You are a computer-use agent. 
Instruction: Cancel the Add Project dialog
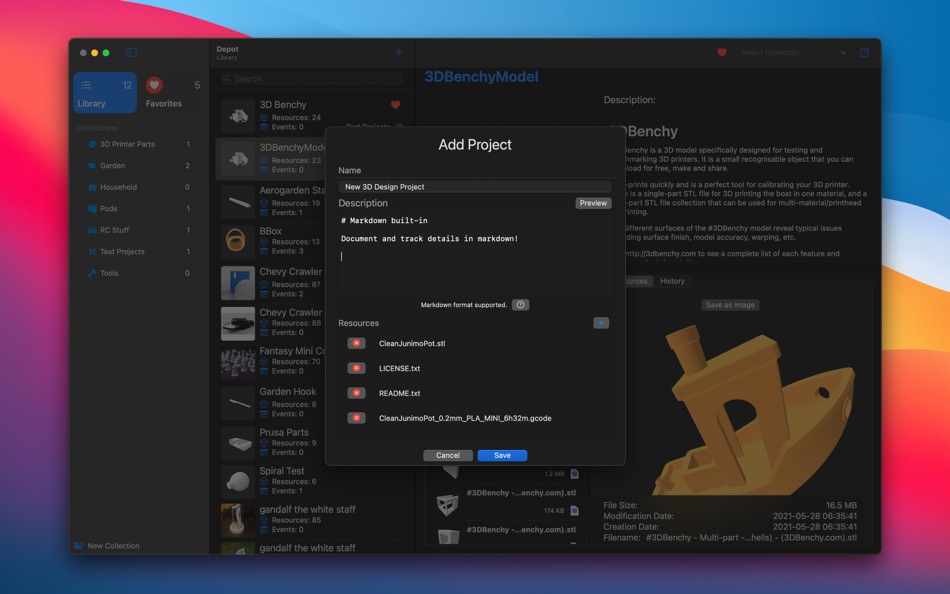[448, 455]
